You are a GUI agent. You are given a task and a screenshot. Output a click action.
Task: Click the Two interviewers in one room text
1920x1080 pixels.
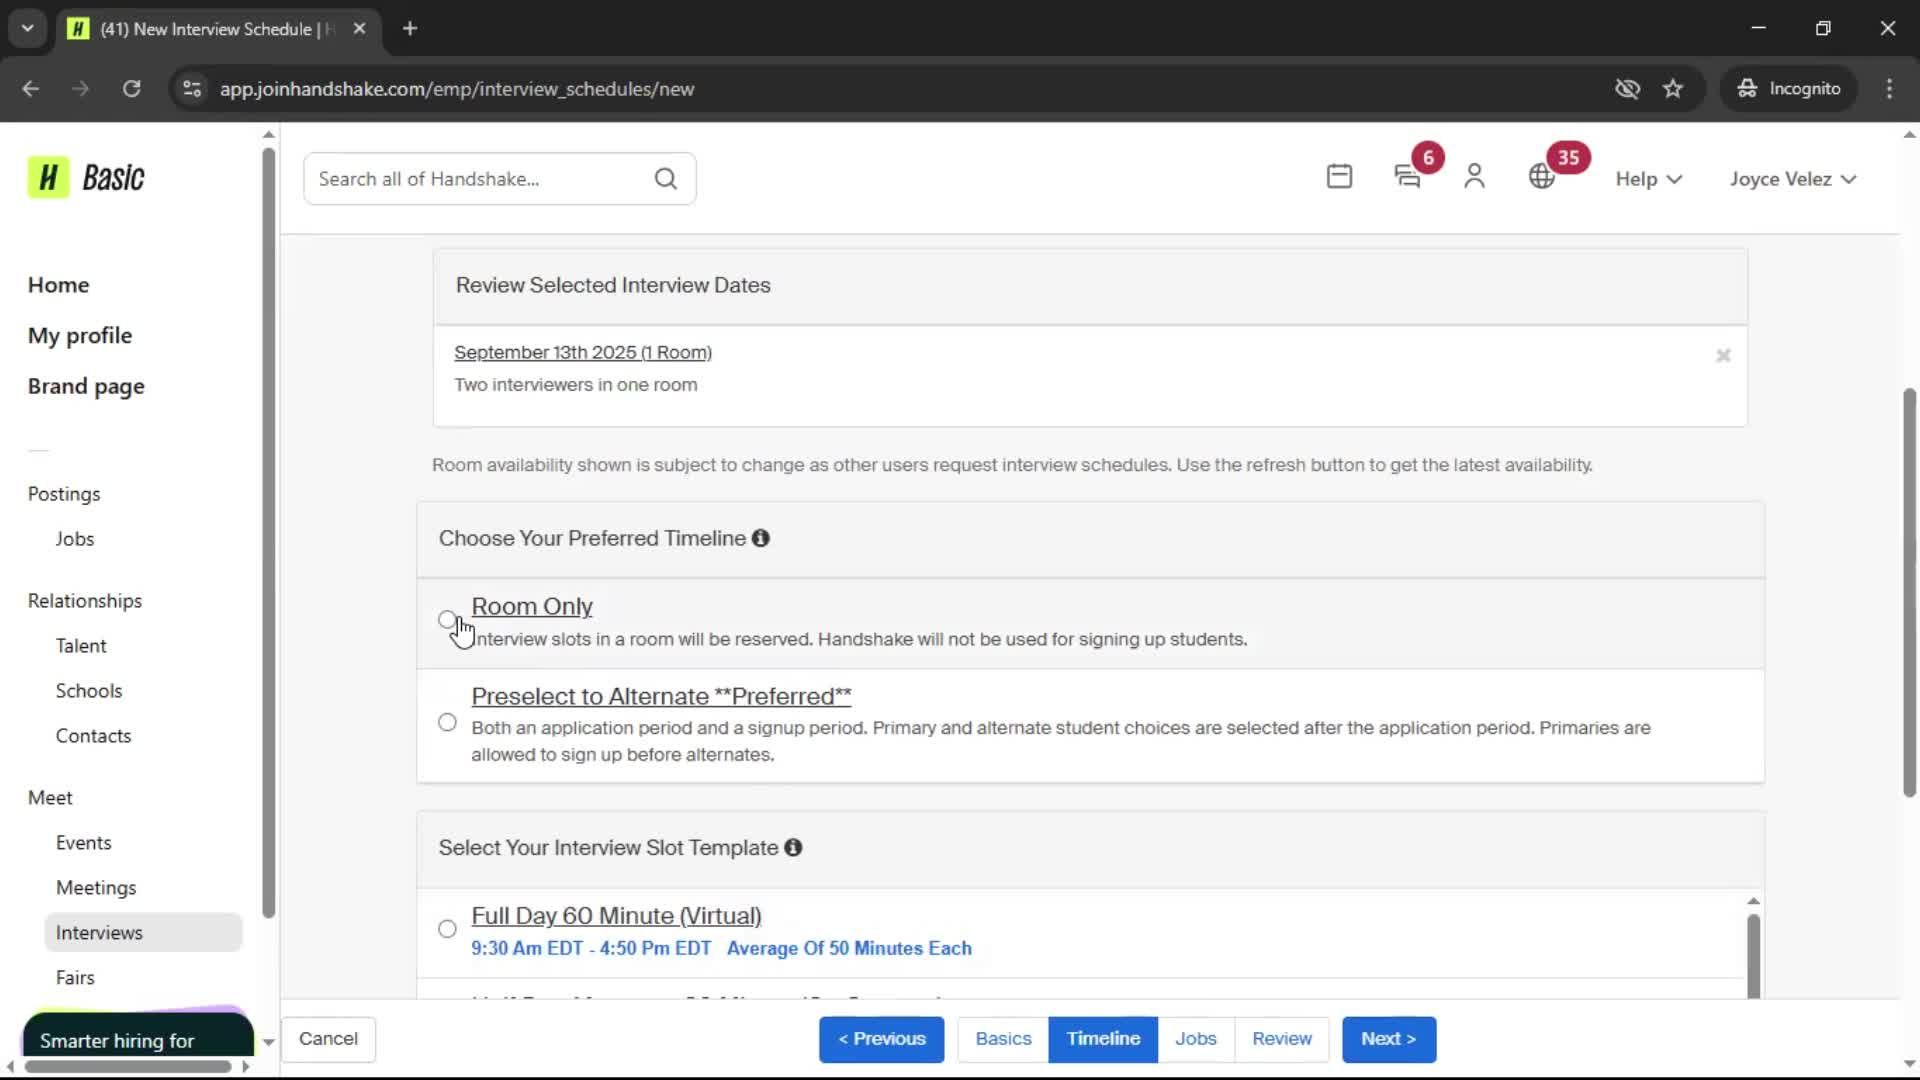tap(576, 385)
